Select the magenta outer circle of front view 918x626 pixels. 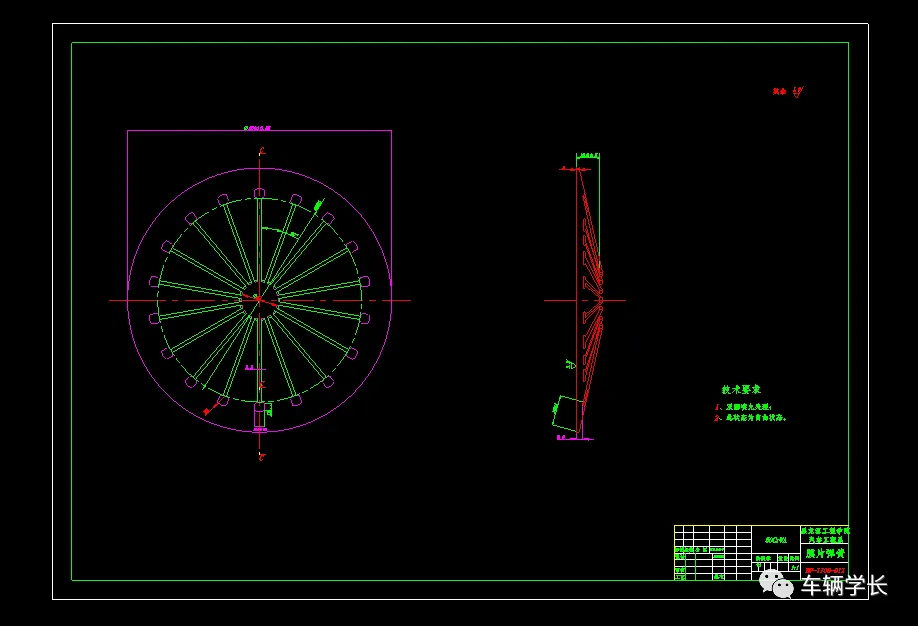click(259, 300)
